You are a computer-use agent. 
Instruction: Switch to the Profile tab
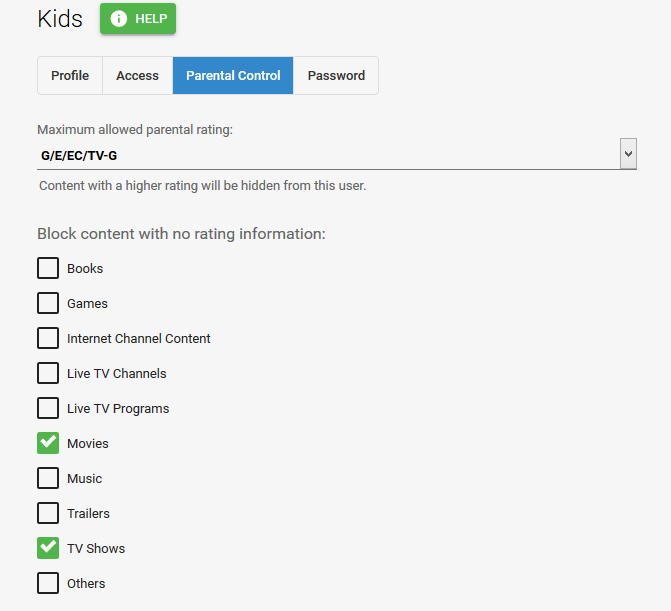[x=70, y=76]
